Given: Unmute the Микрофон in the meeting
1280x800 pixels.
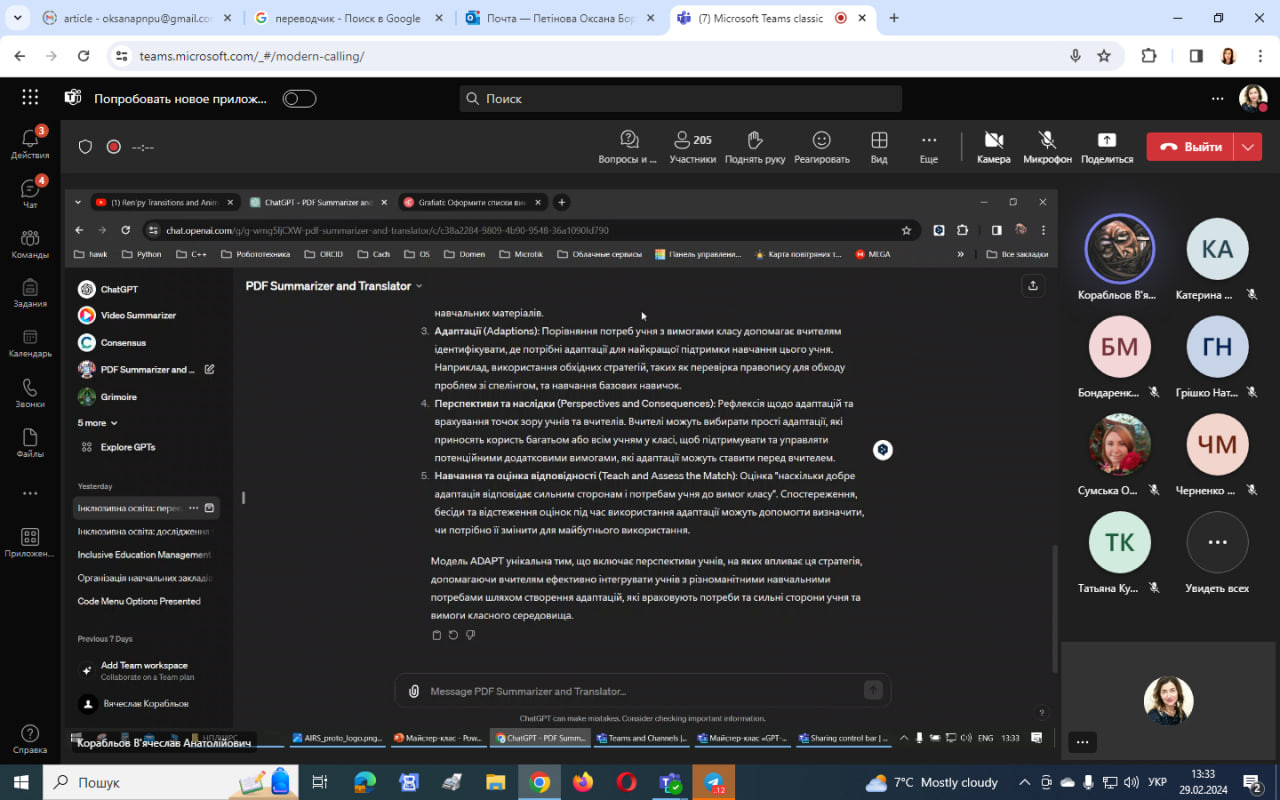Looking at the screenshot, I should tap(1047, 147).
